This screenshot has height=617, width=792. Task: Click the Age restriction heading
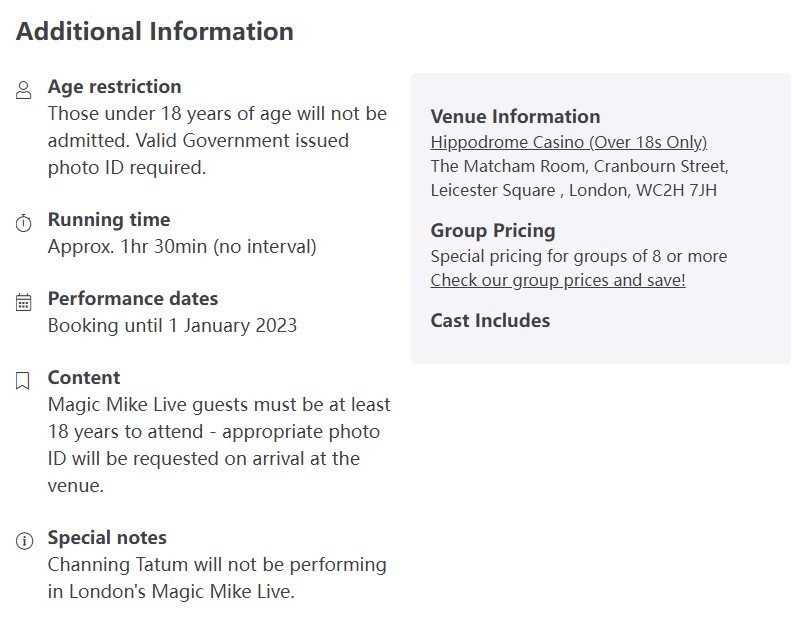pos(115,87)
